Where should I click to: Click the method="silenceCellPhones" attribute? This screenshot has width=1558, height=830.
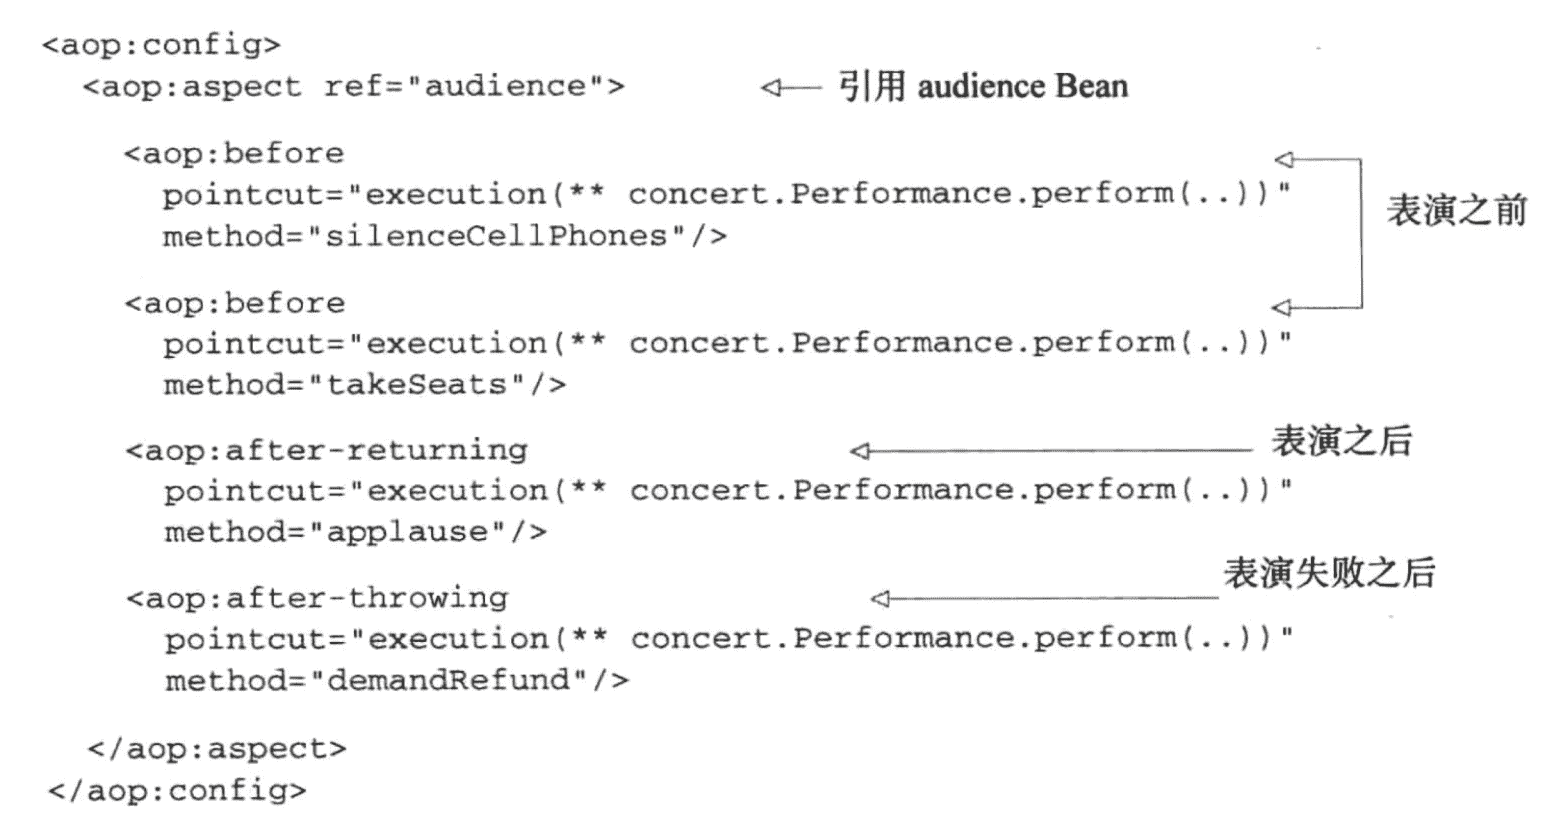445,237
